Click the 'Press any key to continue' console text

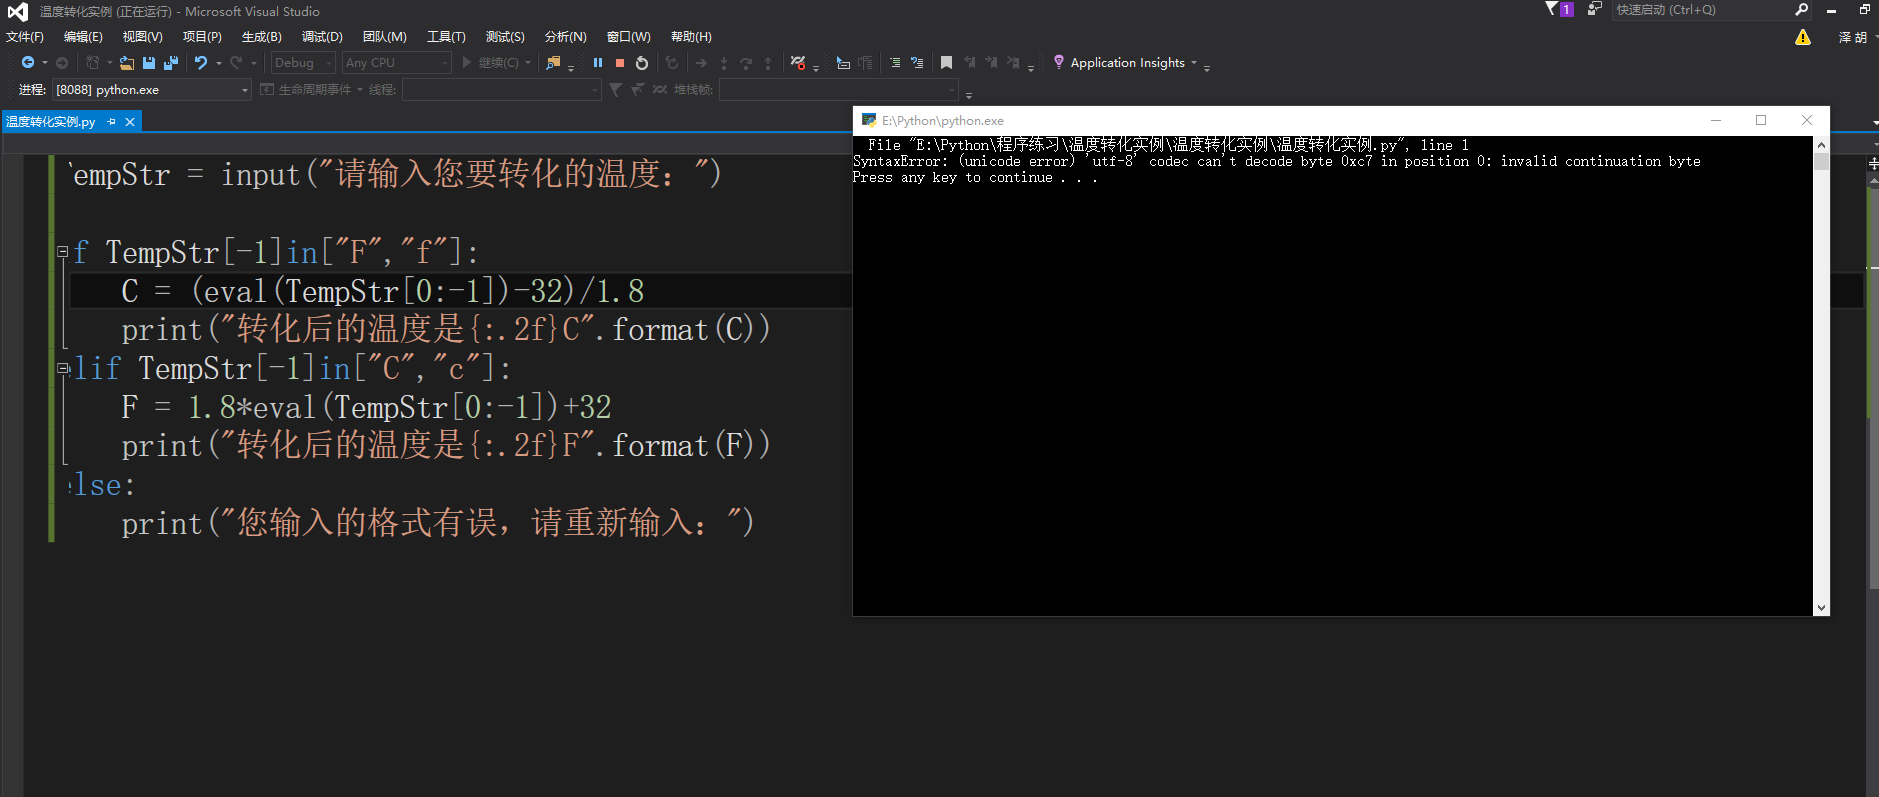[x=975, y=178]
